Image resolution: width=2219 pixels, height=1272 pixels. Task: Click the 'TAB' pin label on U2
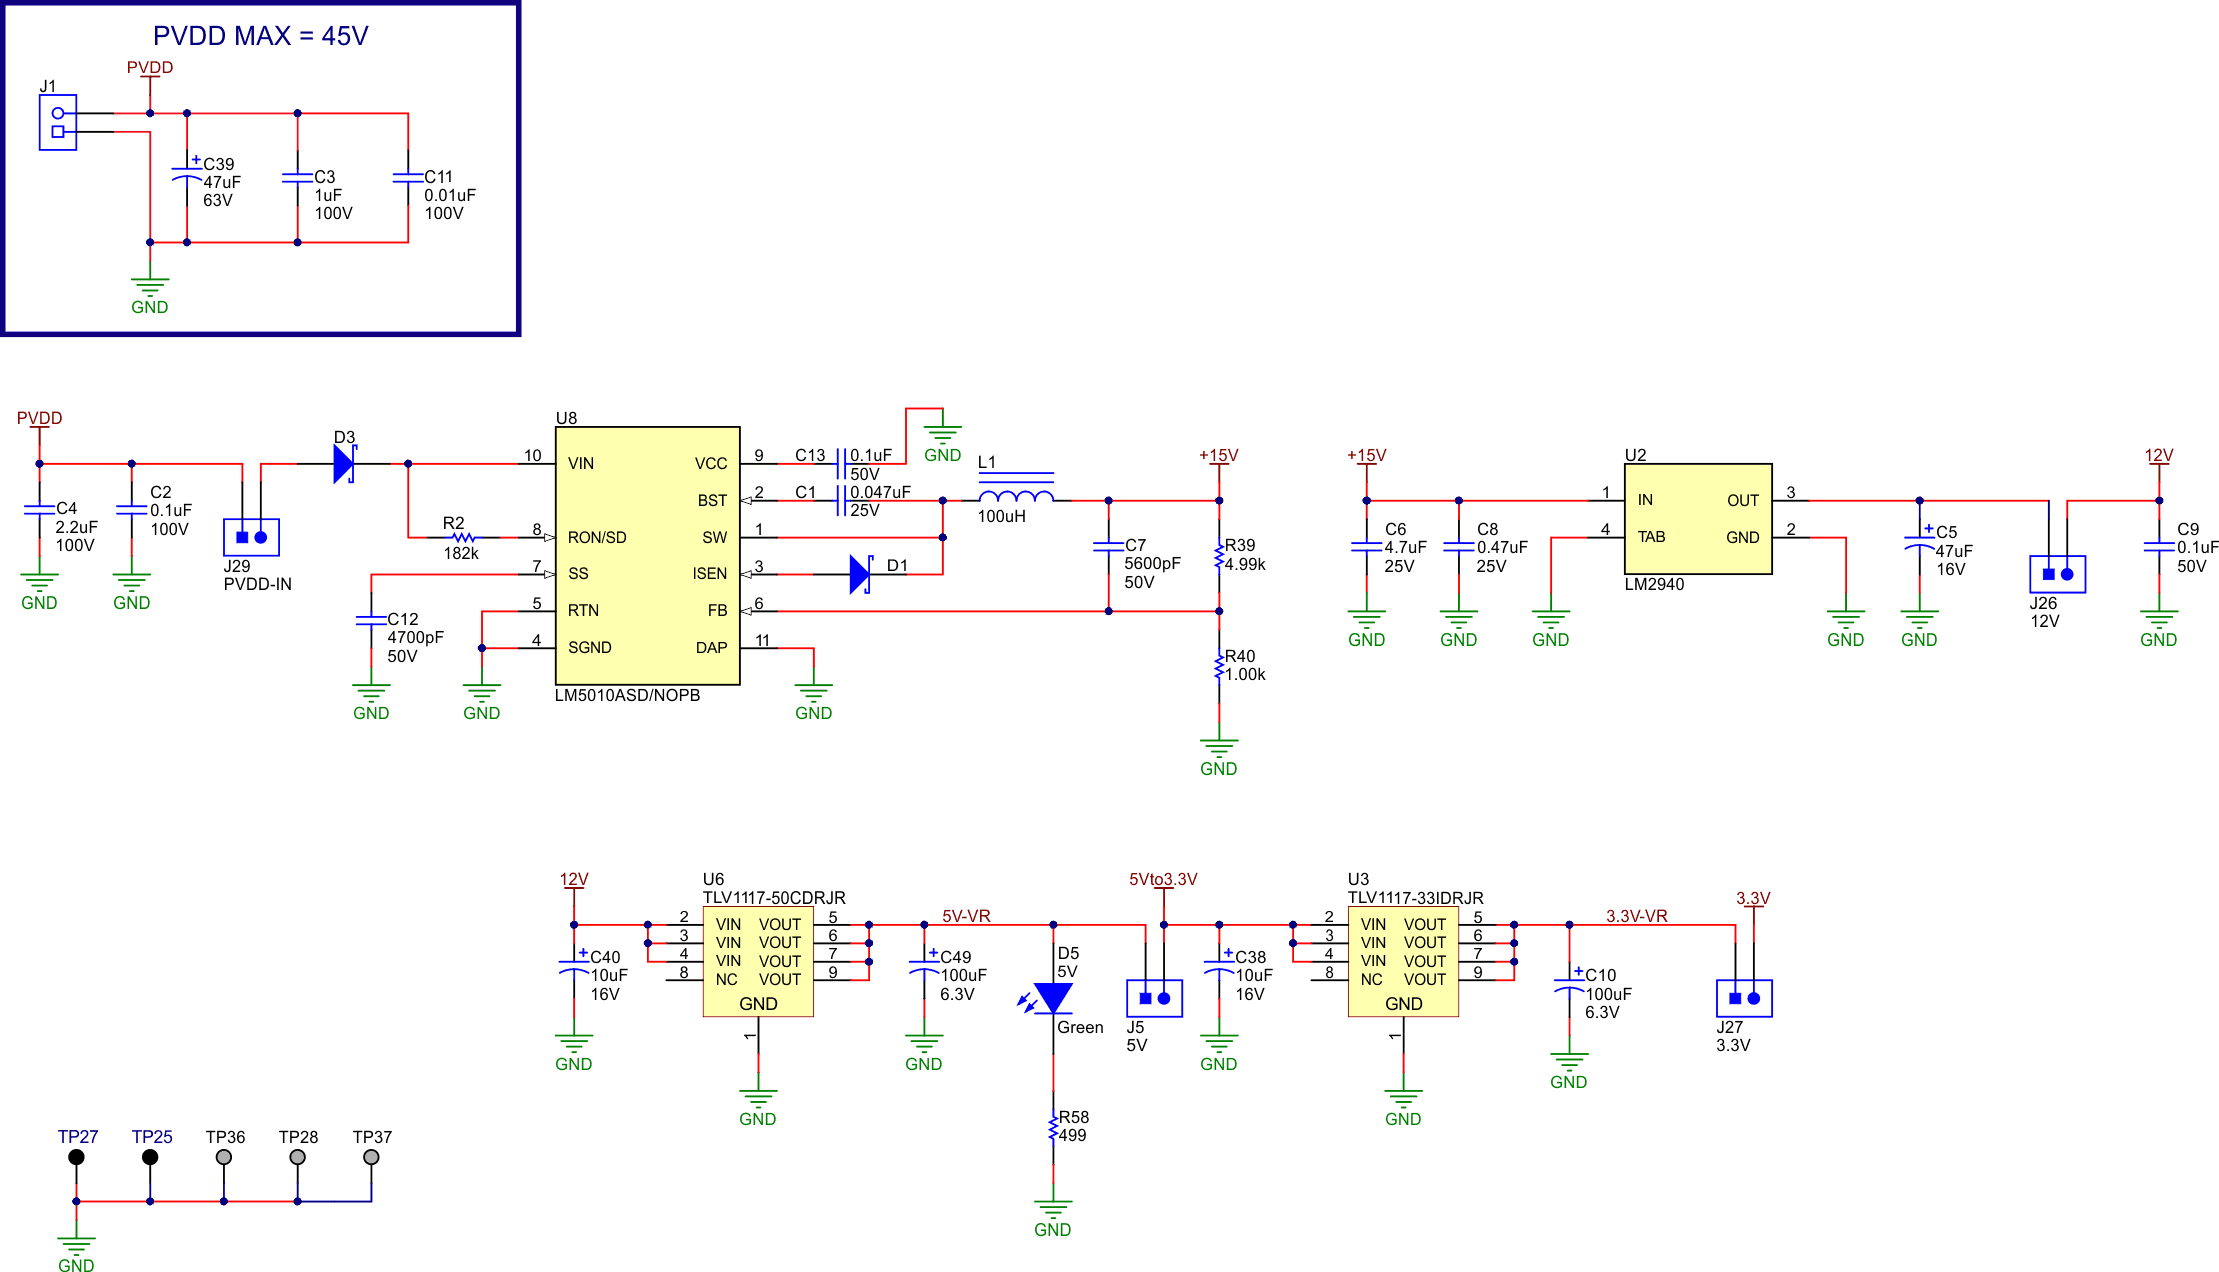[x=1651, y=537]
